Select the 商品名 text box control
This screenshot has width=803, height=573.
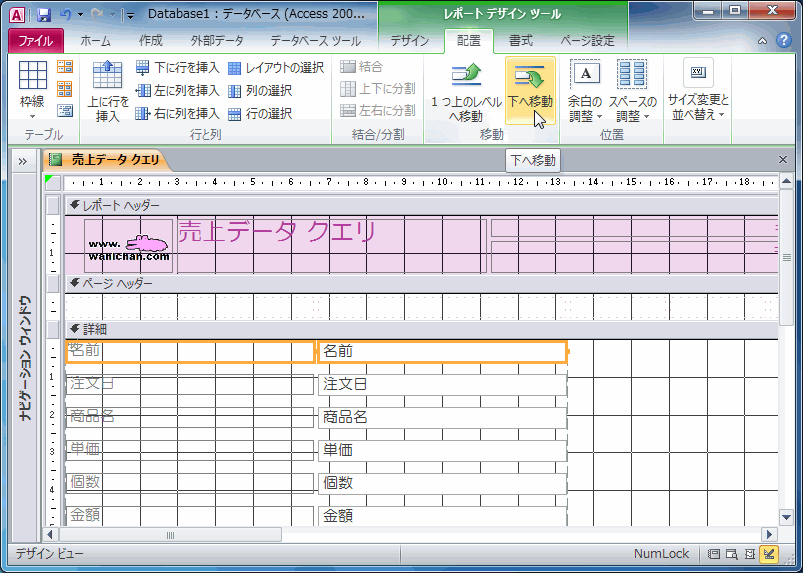coord(442,417)
